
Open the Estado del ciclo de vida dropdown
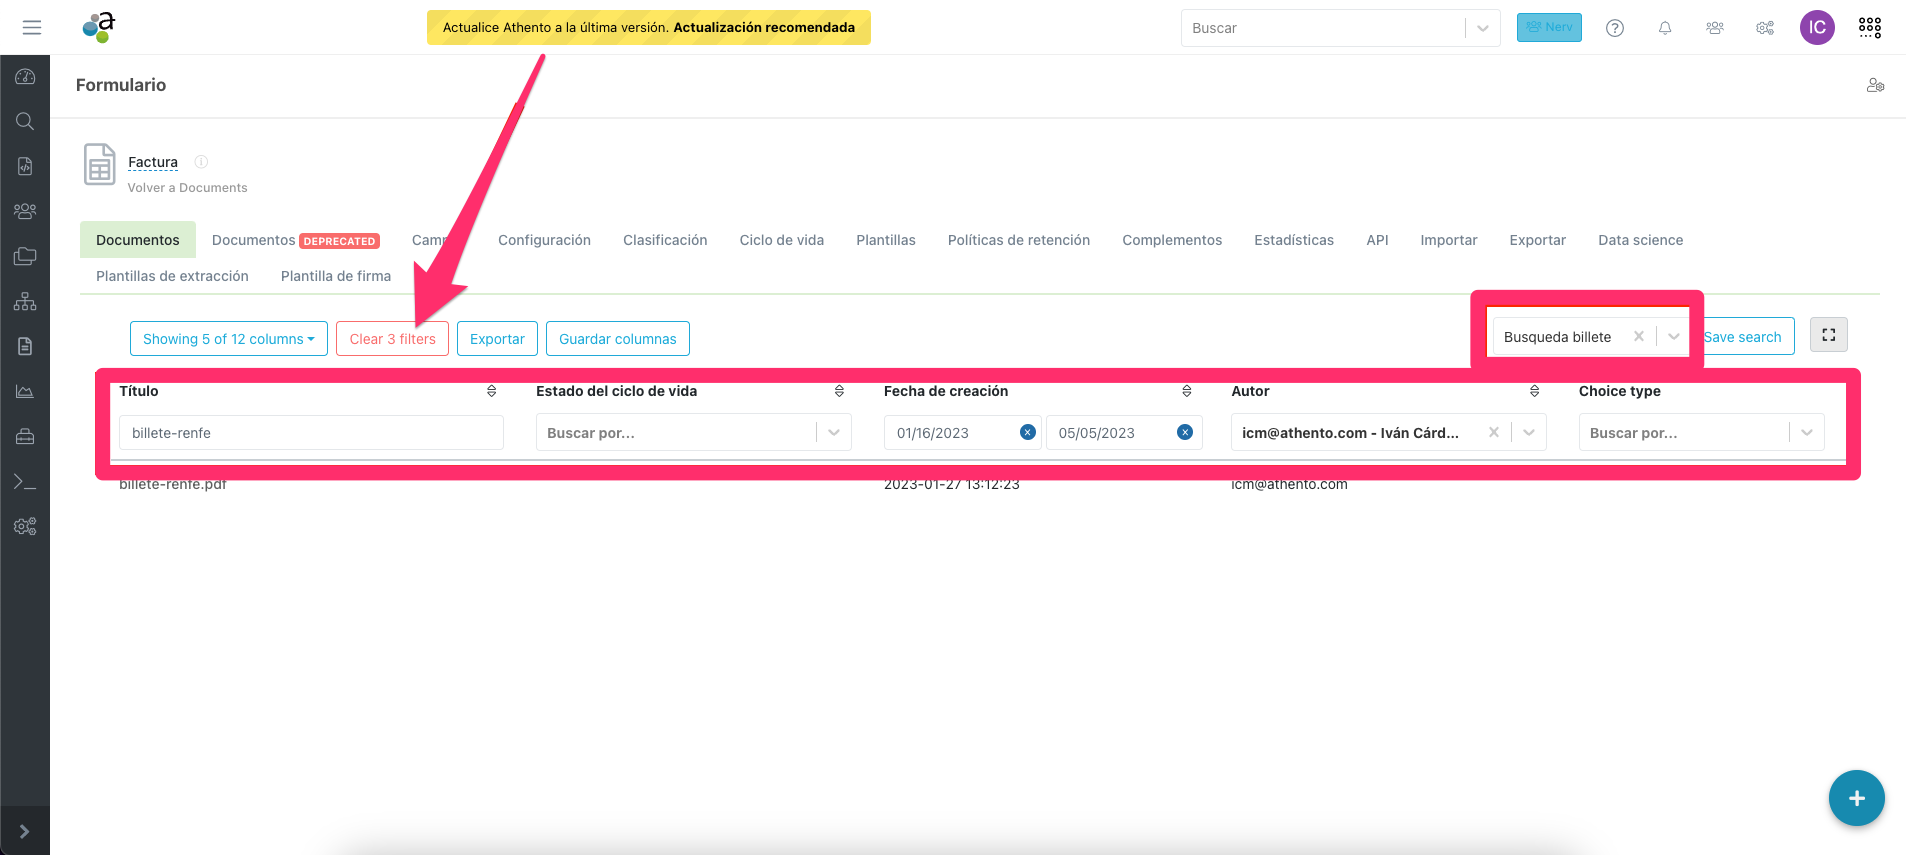click(x=834, y=432)
